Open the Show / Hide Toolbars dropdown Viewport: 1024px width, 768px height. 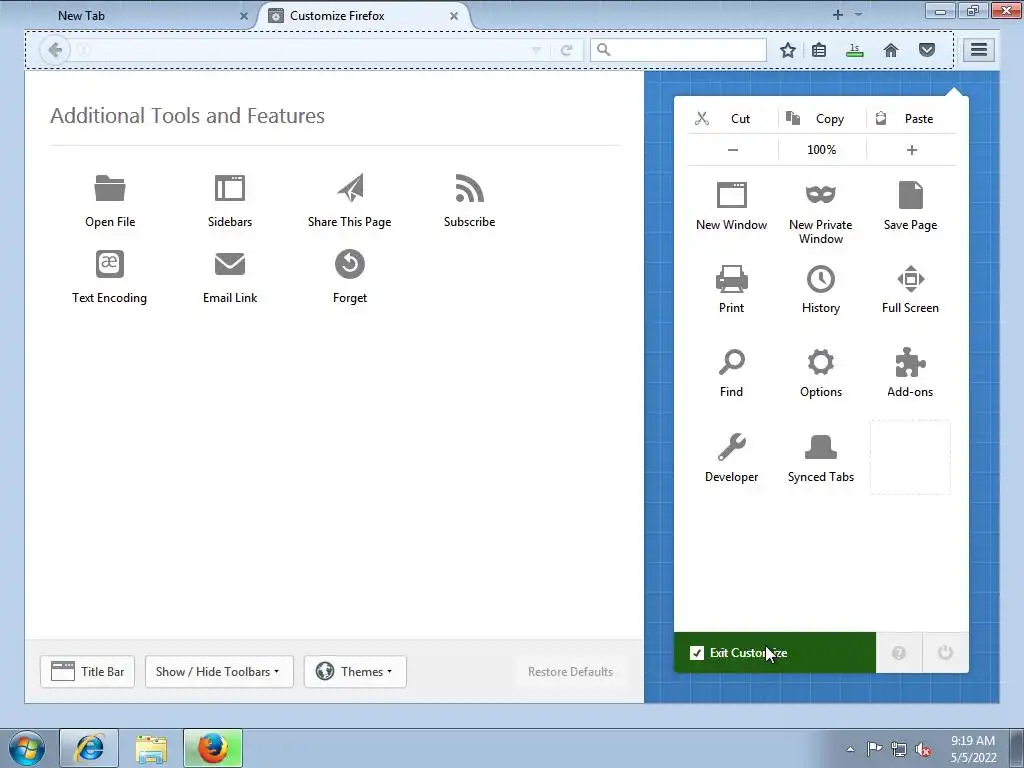tap(219, 672)
